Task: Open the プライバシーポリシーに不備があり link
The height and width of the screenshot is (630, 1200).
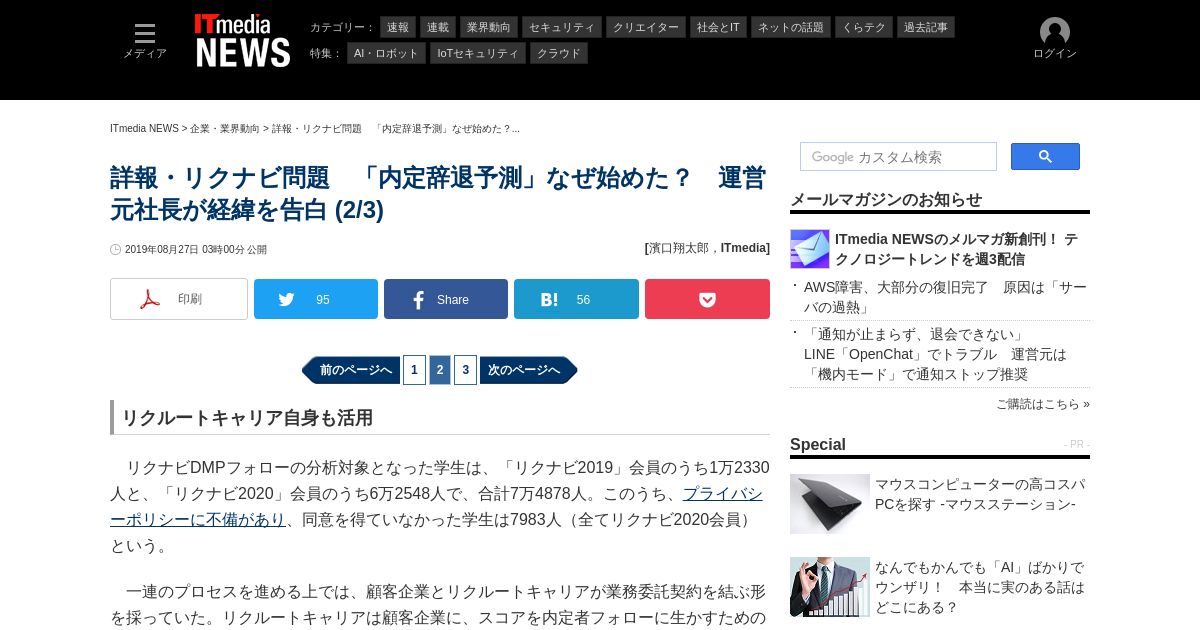Action: pyautogui.click(x=436, y=506)
